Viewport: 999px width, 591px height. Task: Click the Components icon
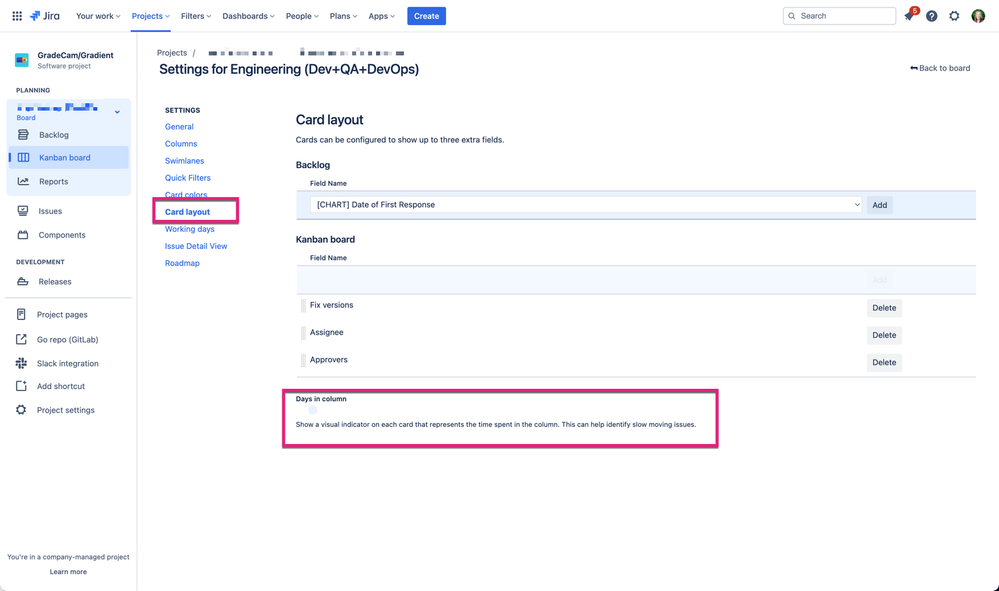[x=23, y=235]
